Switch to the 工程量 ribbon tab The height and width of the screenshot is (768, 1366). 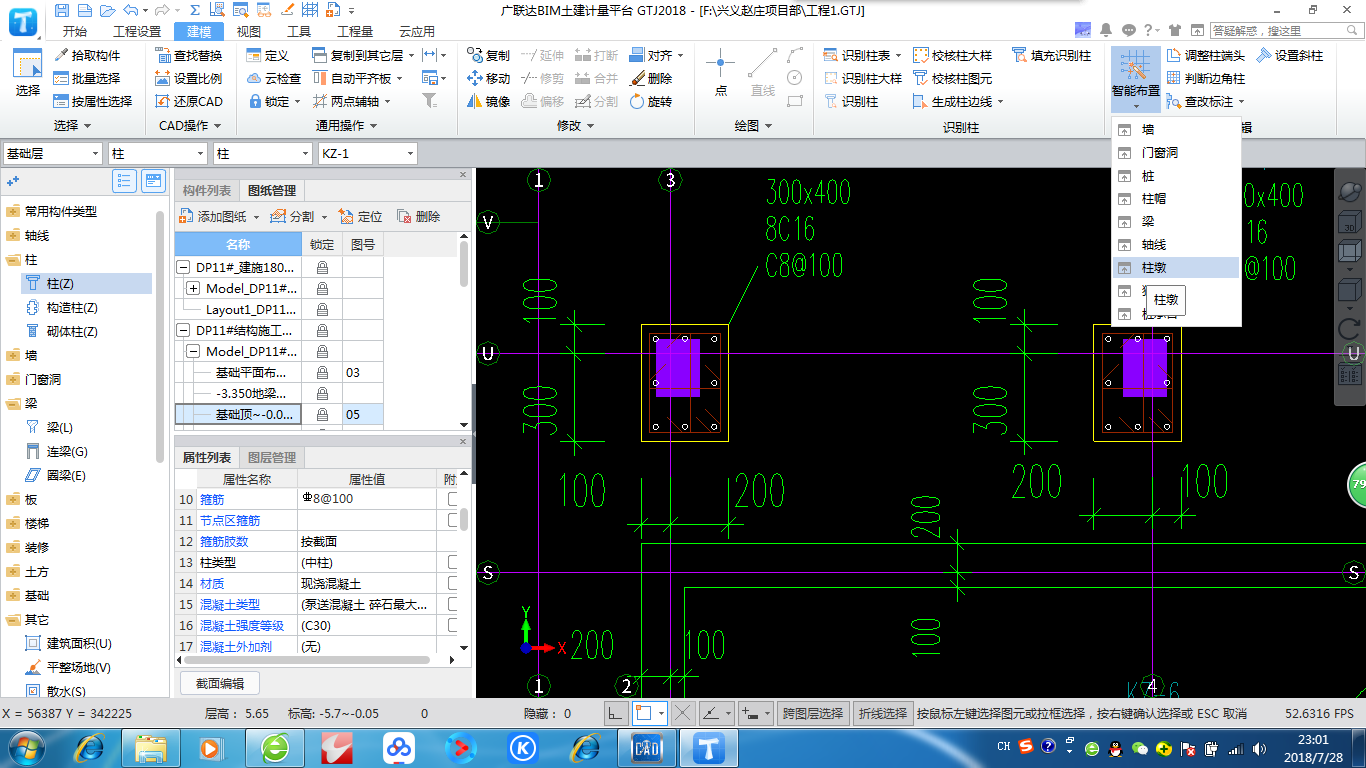[x=354, y=31]
